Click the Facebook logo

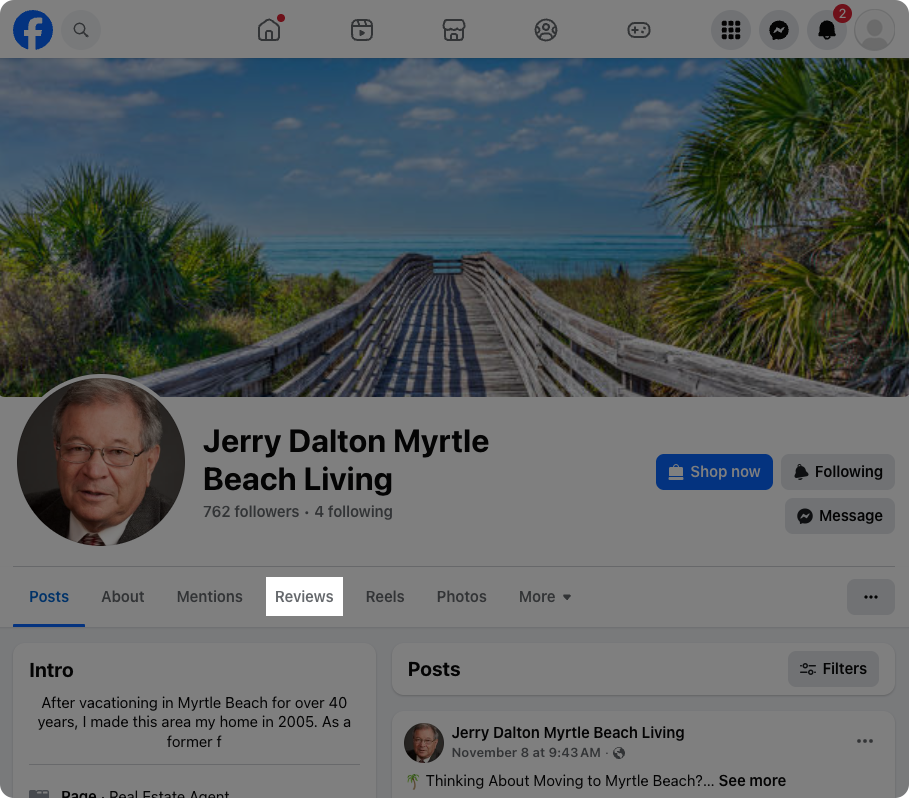(x=33, y=30)
